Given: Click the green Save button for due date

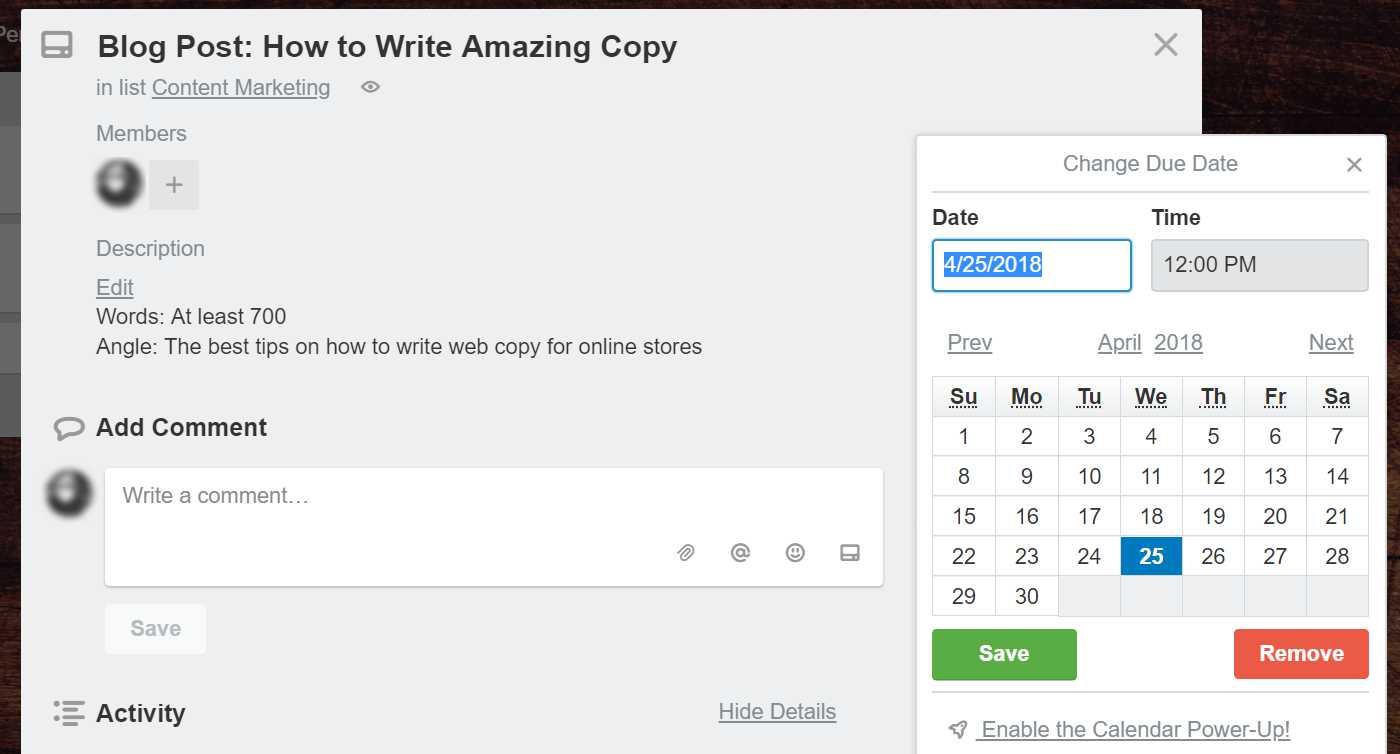Looking at the screenshot, I should click(x=1004, y=654).
